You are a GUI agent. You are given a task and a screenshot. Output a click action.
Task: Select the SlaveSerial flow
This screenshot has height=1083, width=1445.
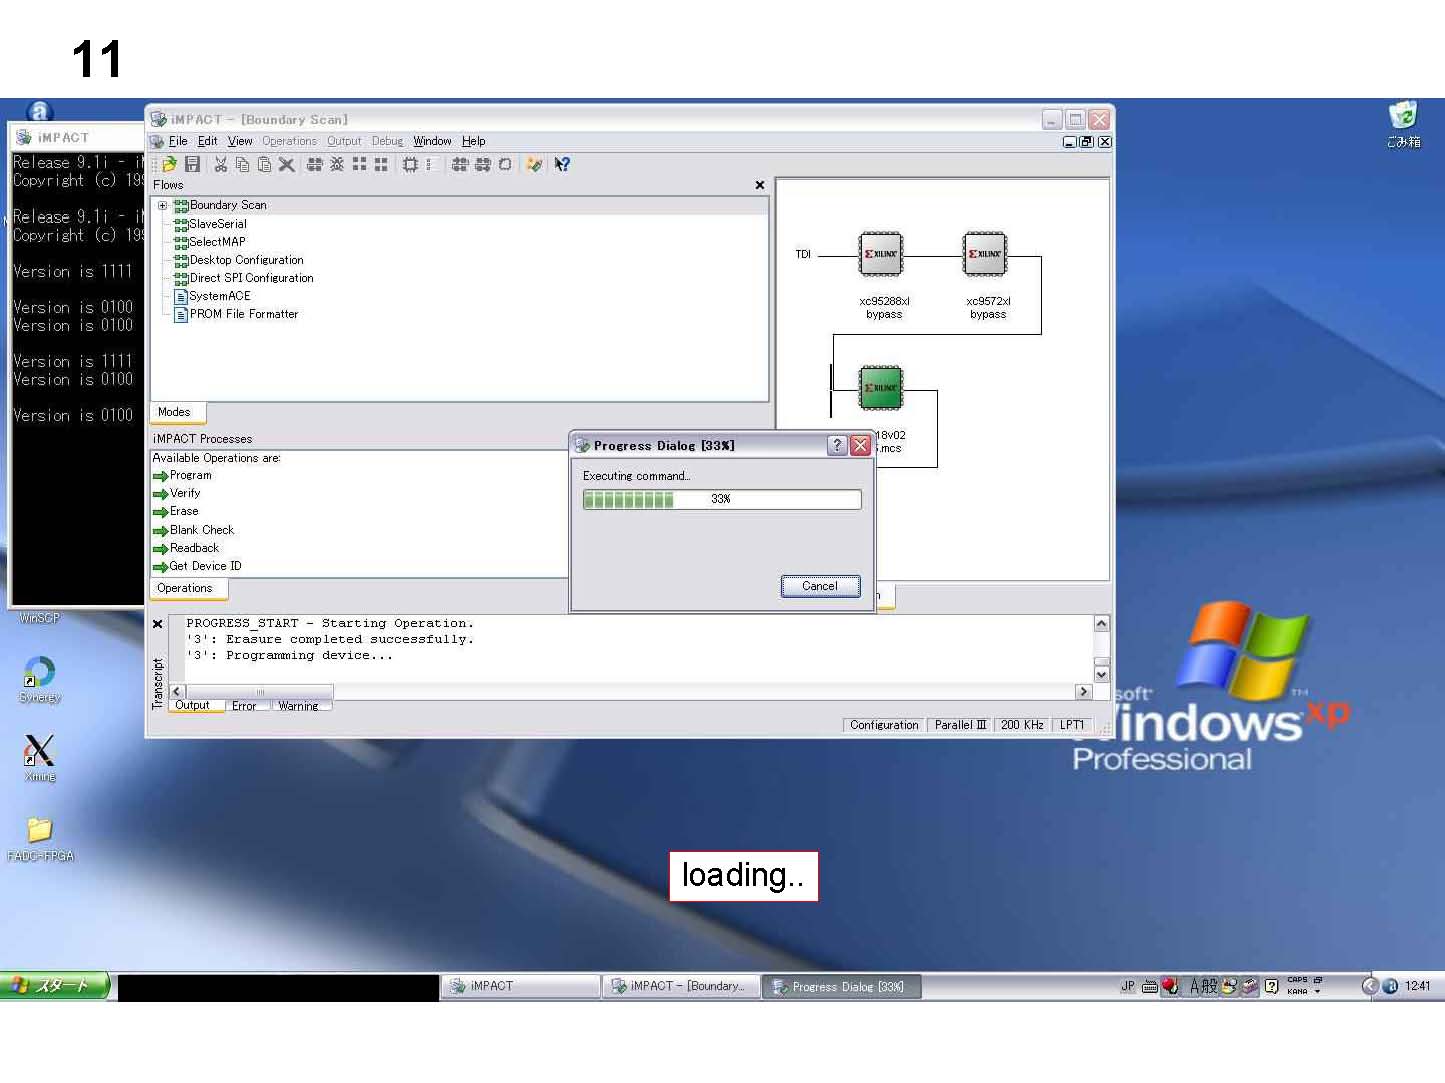(x=217, y=224)
